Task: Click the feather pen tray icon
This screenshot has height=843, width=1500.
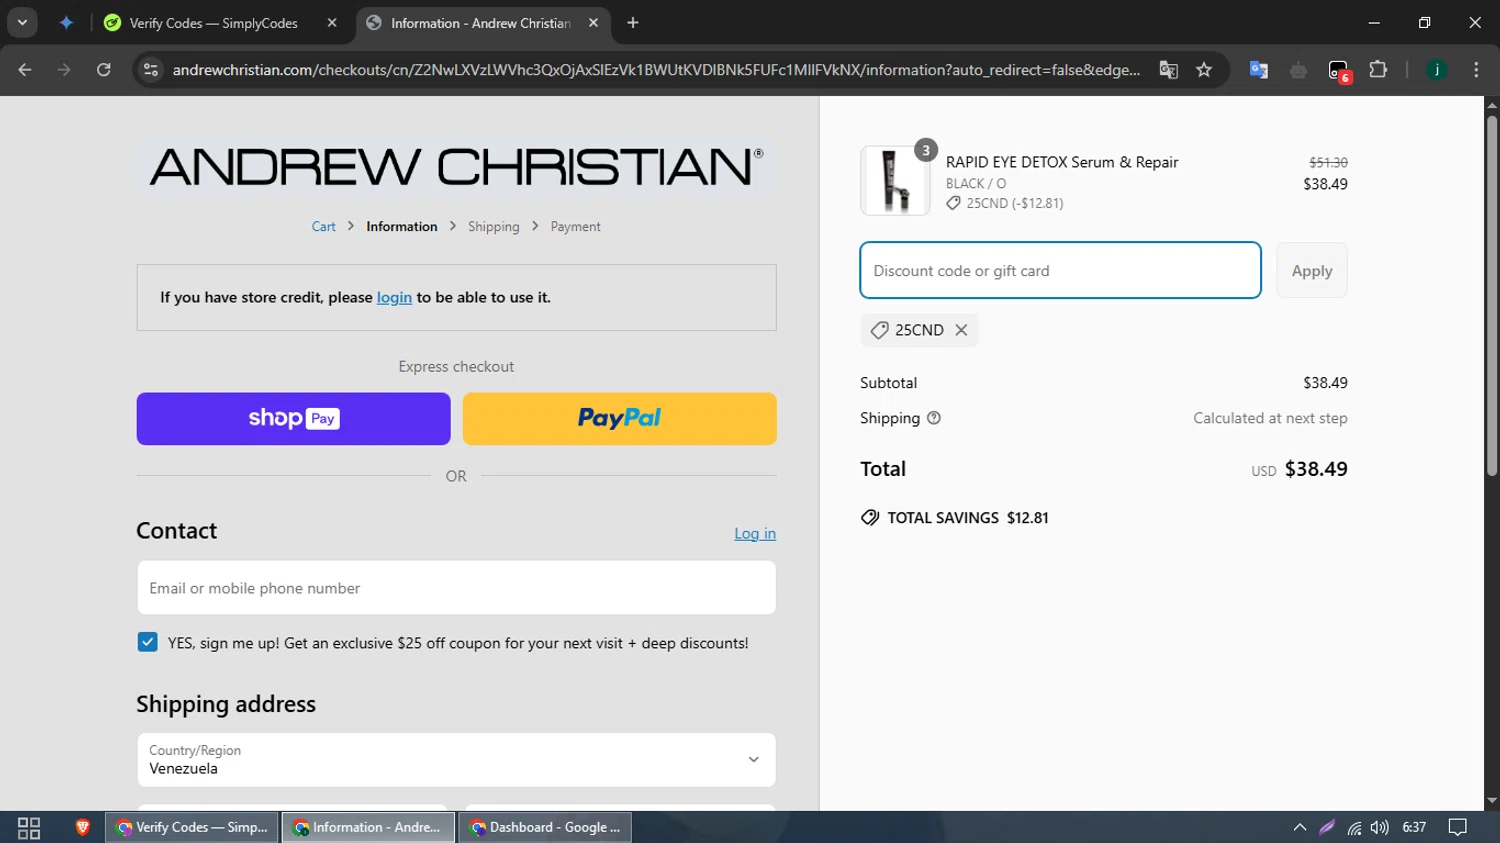Action: point(1327,827)
